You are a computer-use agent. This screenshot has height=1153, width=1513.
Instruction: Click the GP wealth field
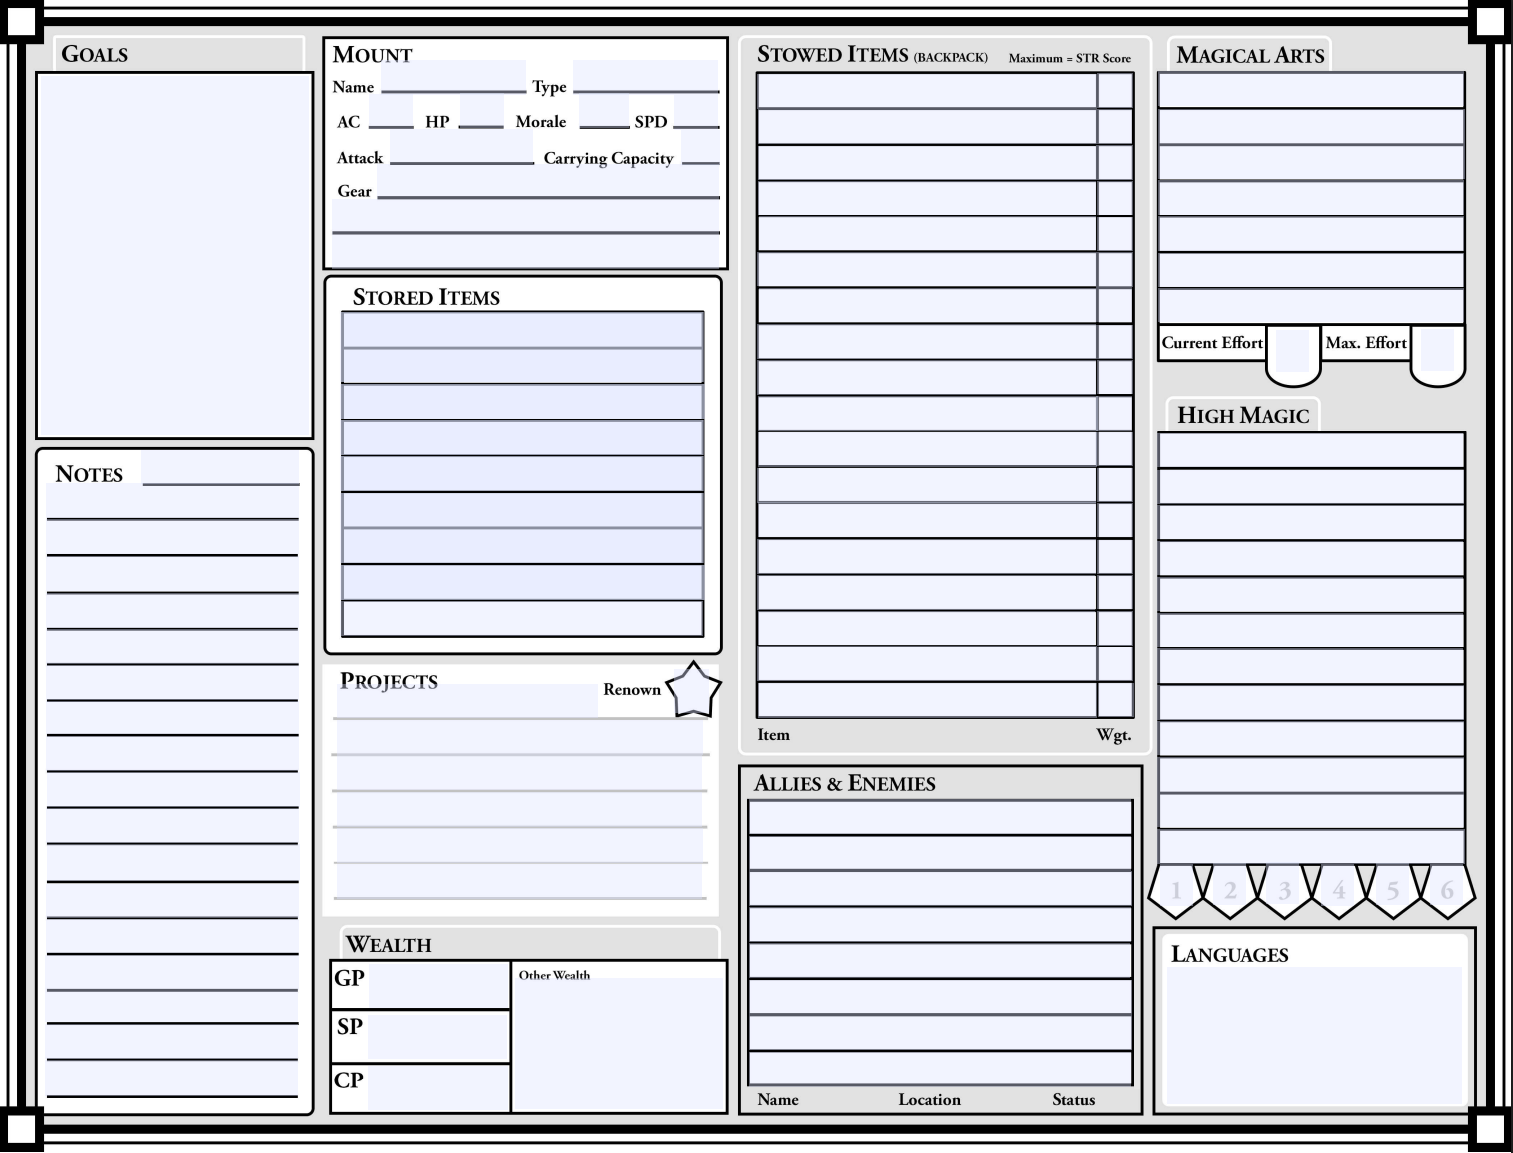[438, 985]
